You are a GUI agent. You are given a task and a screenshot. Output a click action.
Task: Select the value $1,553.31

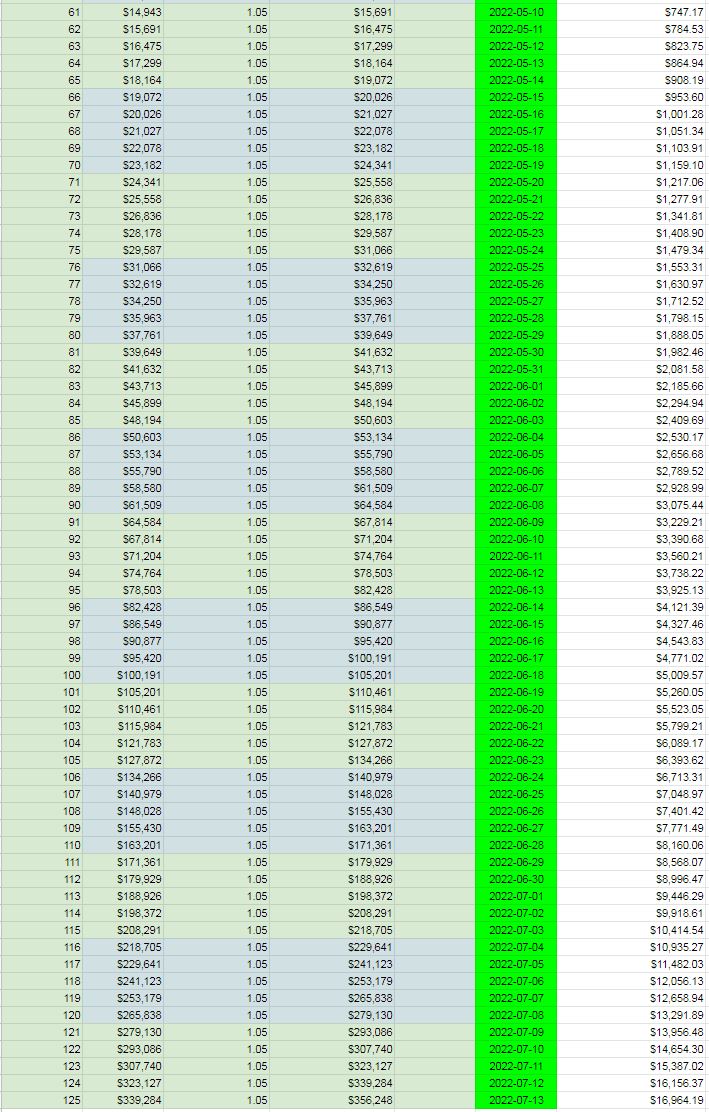680,267
